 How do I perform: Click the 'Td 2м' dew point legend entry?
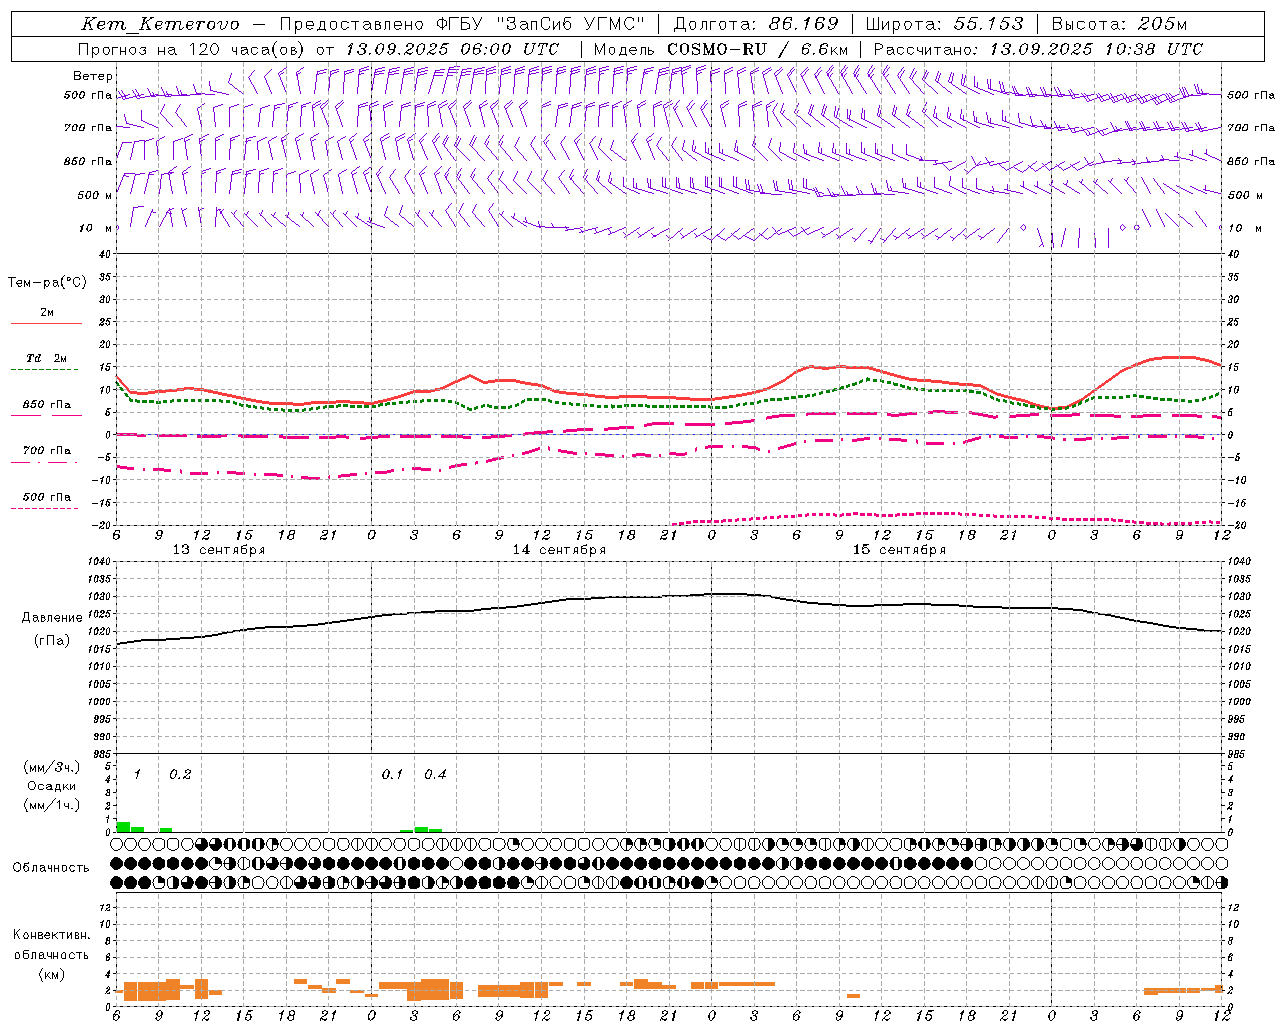click(47, 358)
